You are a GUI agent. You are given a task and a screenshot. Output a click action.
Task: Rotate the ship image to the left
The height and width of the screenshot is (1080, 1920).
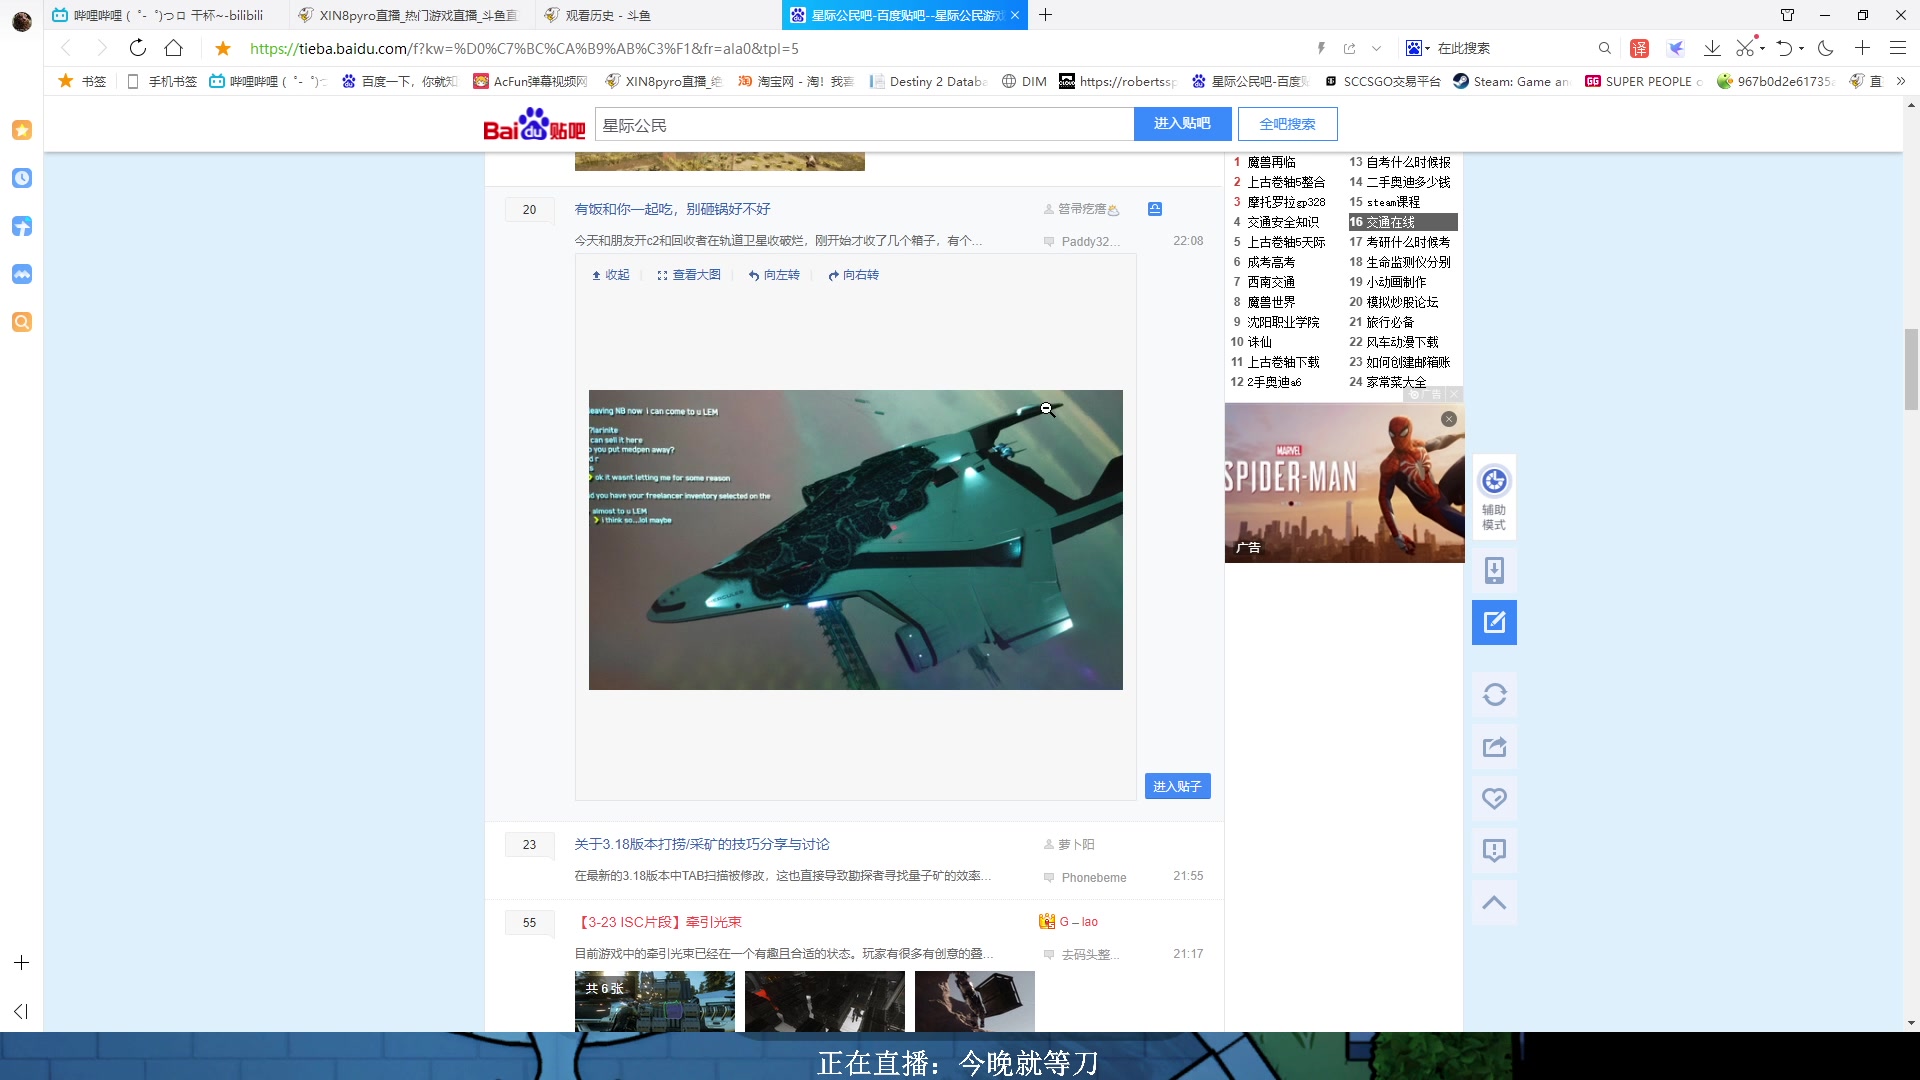(774, 274)
